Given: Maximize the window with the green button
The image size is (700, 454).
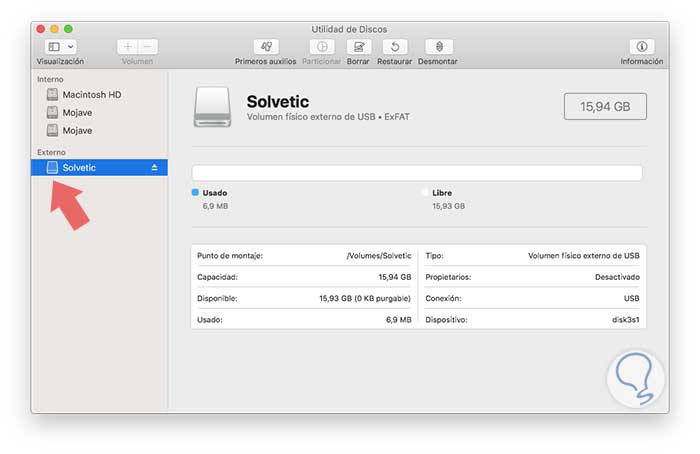Looking at the screenshot, I should [68, 29].
